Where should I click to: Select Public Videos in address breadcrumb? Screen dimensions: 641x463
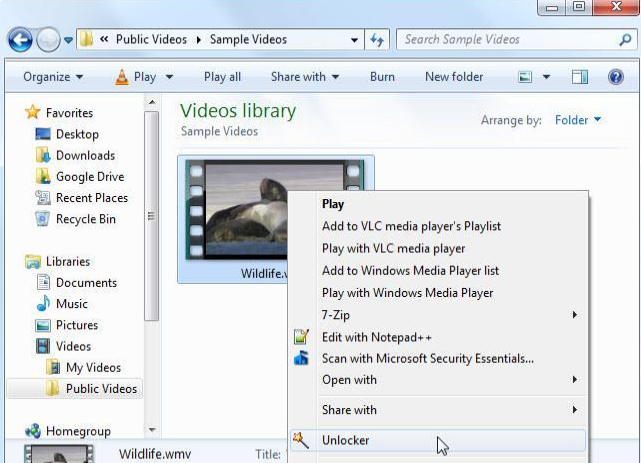click(x=151, y=39)
